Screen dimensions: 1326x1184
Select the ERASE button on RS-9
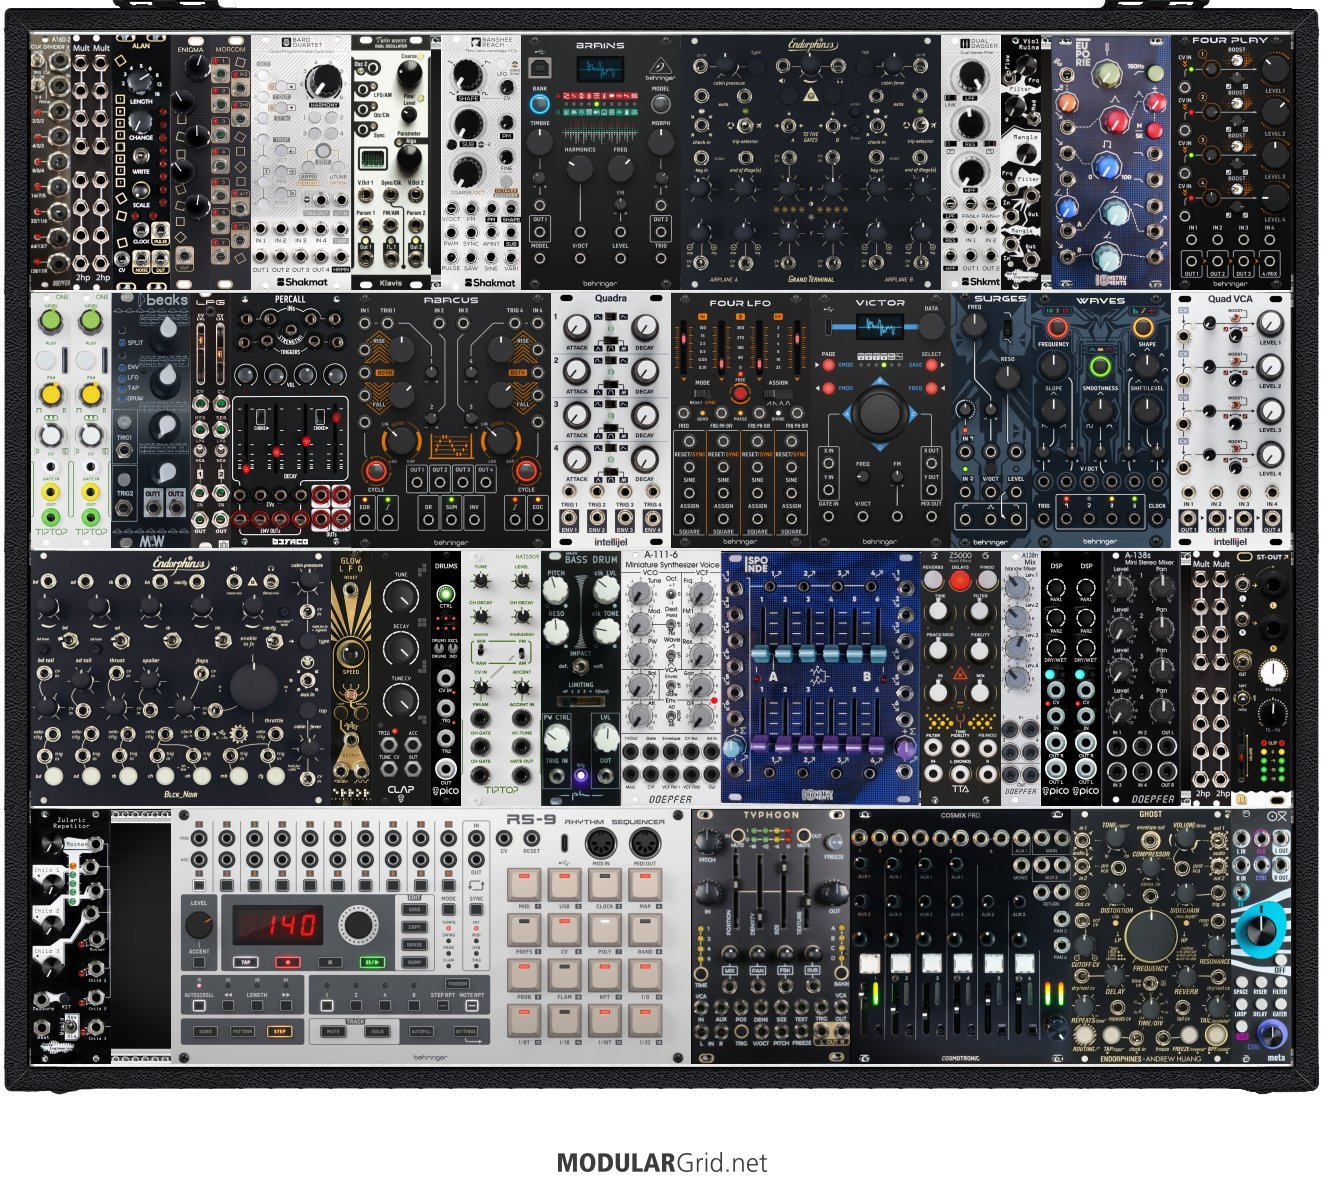(415, 944)
